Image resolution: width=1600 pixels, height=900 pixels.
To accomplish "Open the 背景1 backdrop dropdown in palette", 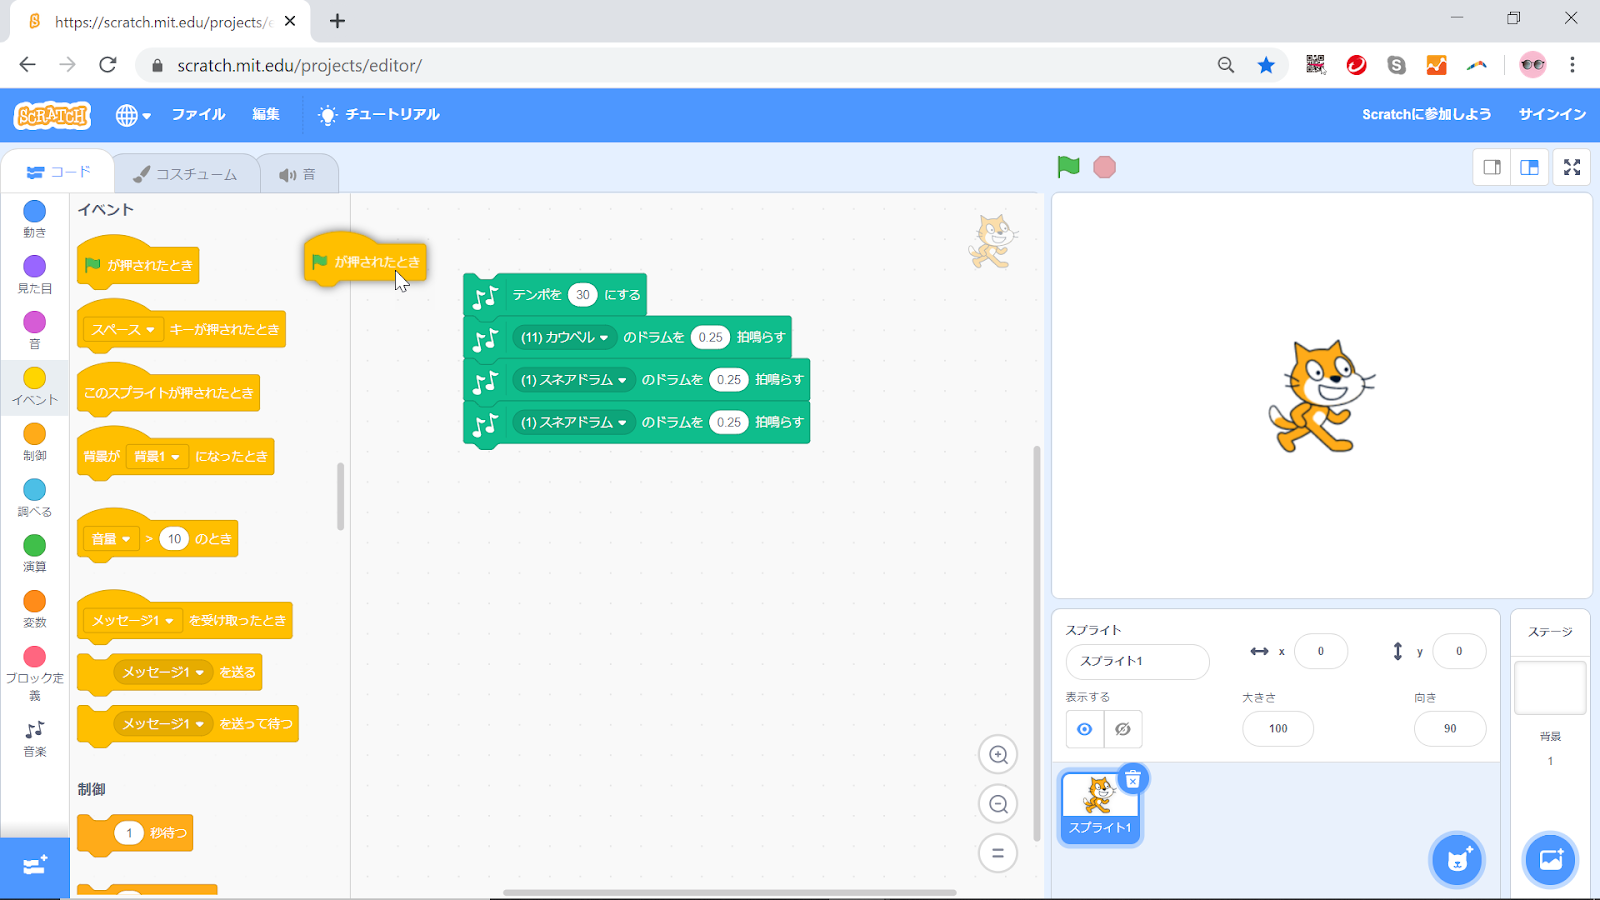I will [157, 456].
